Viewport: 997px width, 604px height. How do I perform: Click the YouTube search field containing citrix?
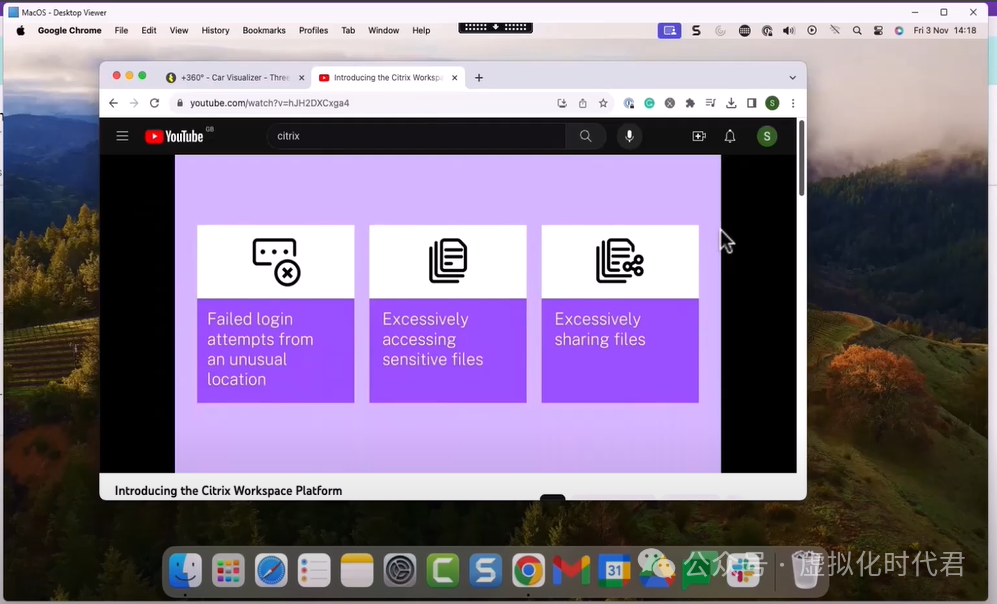(x=416, y=136)
